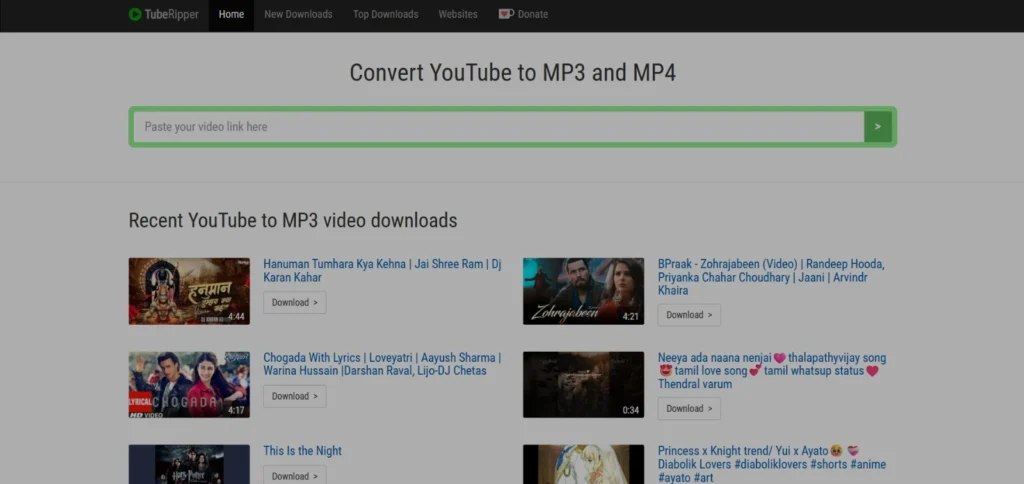Image resolution: width=1024 pixels, height=484 pixels.
Task: Open Top Downloads menu item
Action: click(x=385, y=14)
